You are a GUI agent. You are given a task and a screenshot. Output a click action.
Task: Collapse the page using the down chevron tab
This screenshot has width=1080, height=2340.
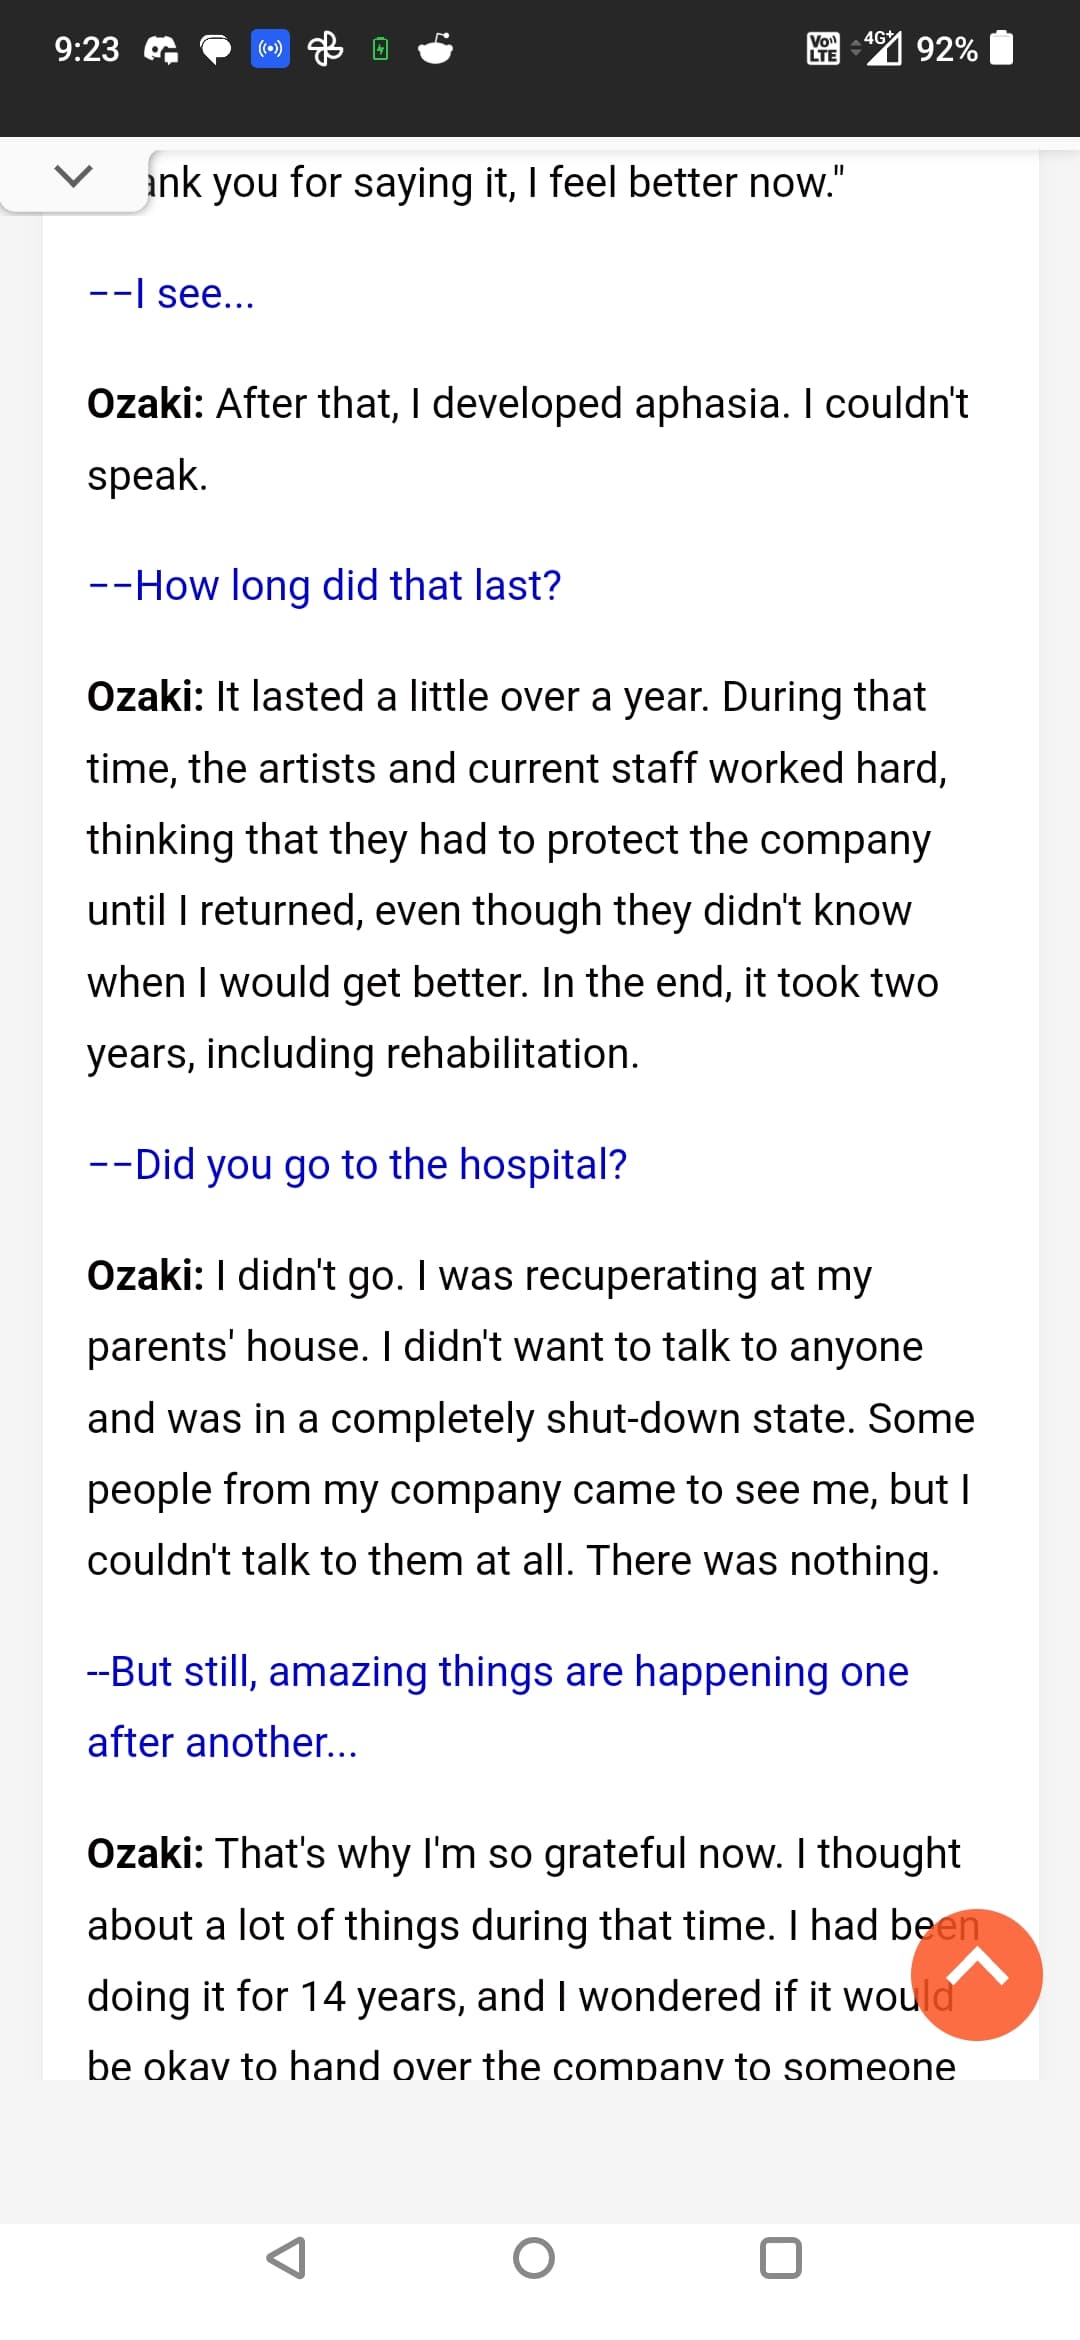click(x=74, y=177)
